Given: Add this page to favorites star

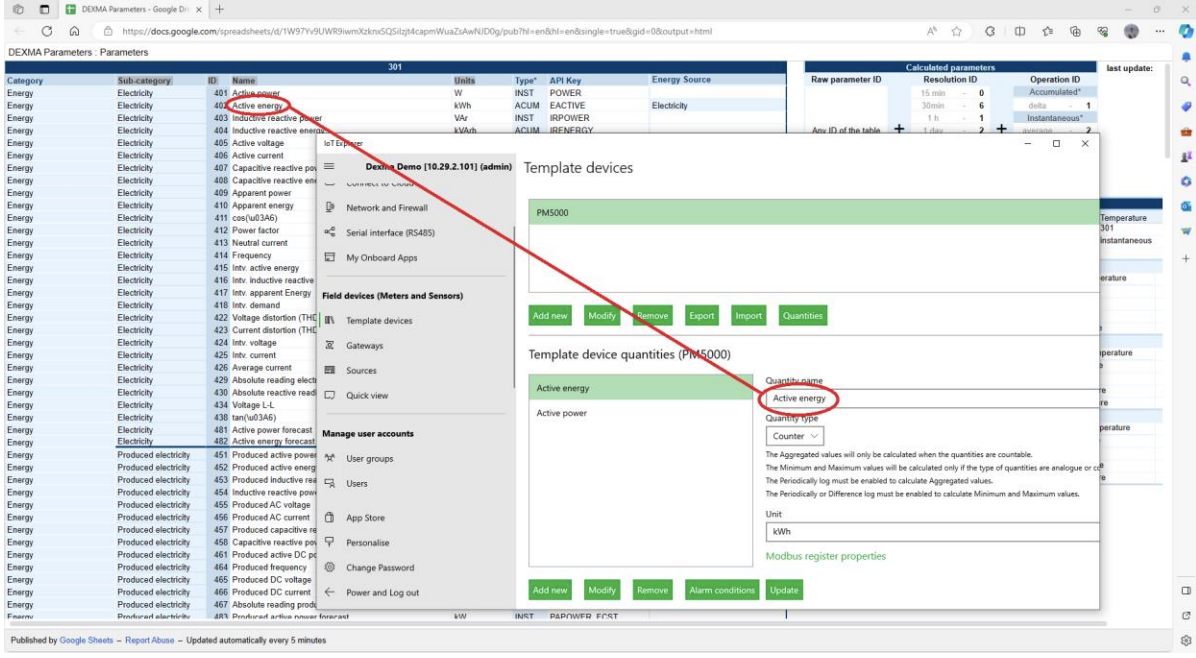Looking at the screenshot, I should tap(956, 31).
